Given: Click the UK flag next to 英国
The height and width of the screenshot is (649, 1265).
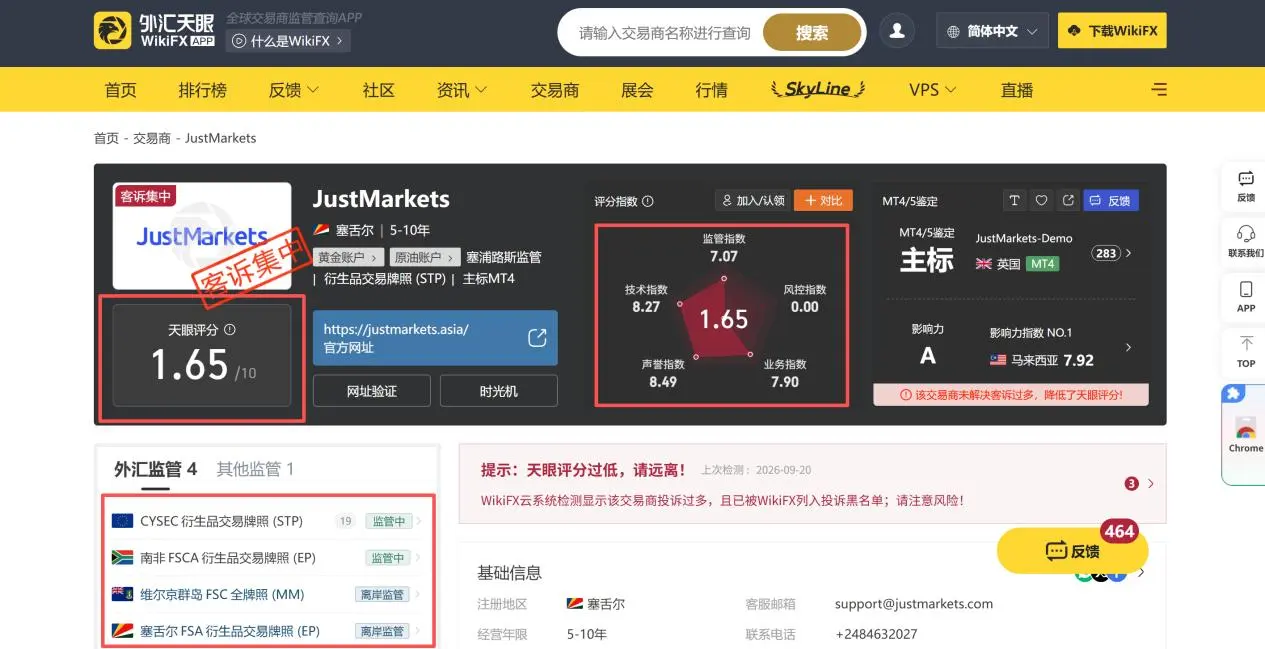Looking at the screenshot, I should (983, 264).
